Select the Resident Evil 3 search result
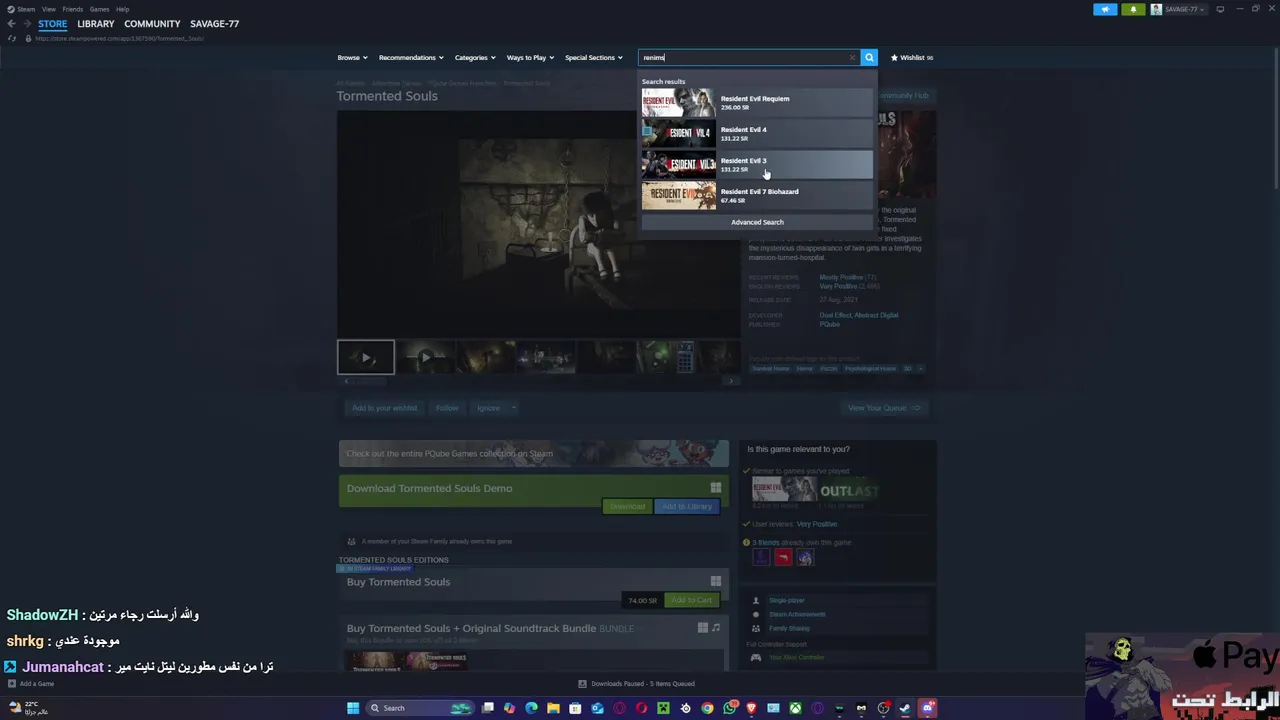The height and width of the screenshot is (720, 1280). [757, 164]
